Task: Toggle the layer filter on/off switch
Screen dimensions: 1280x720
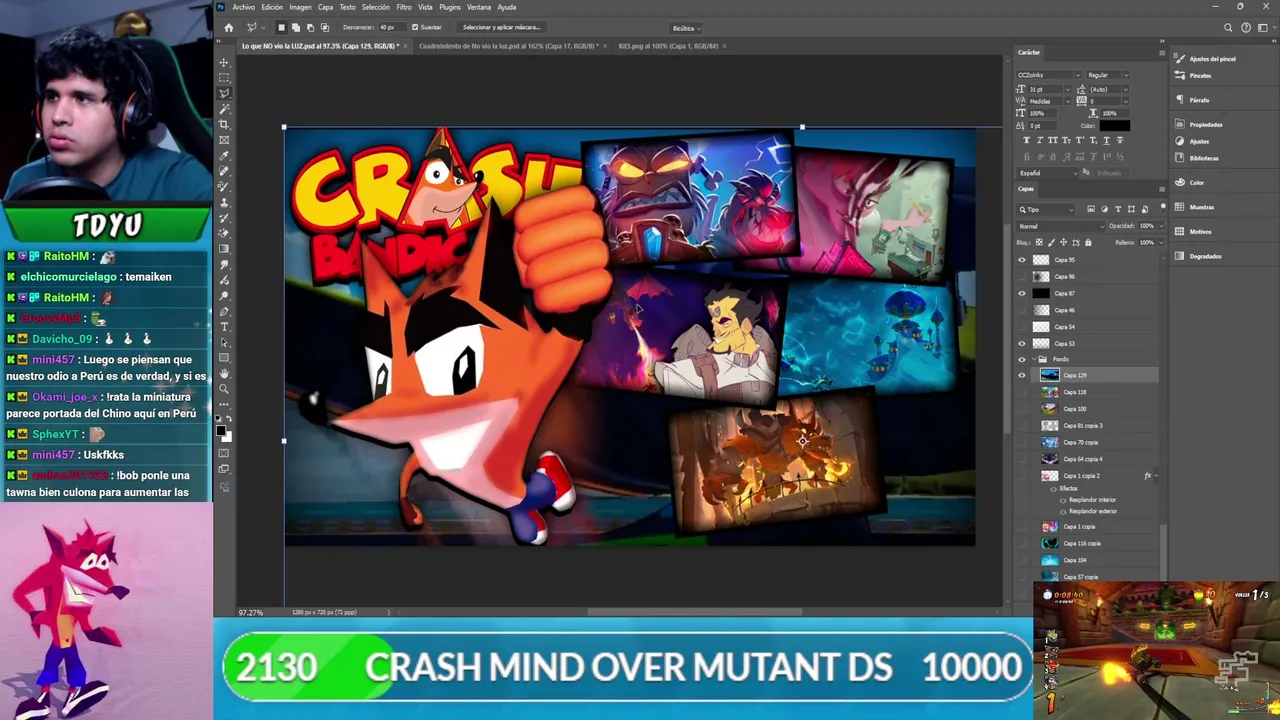Action: (x=1162, y=207)
